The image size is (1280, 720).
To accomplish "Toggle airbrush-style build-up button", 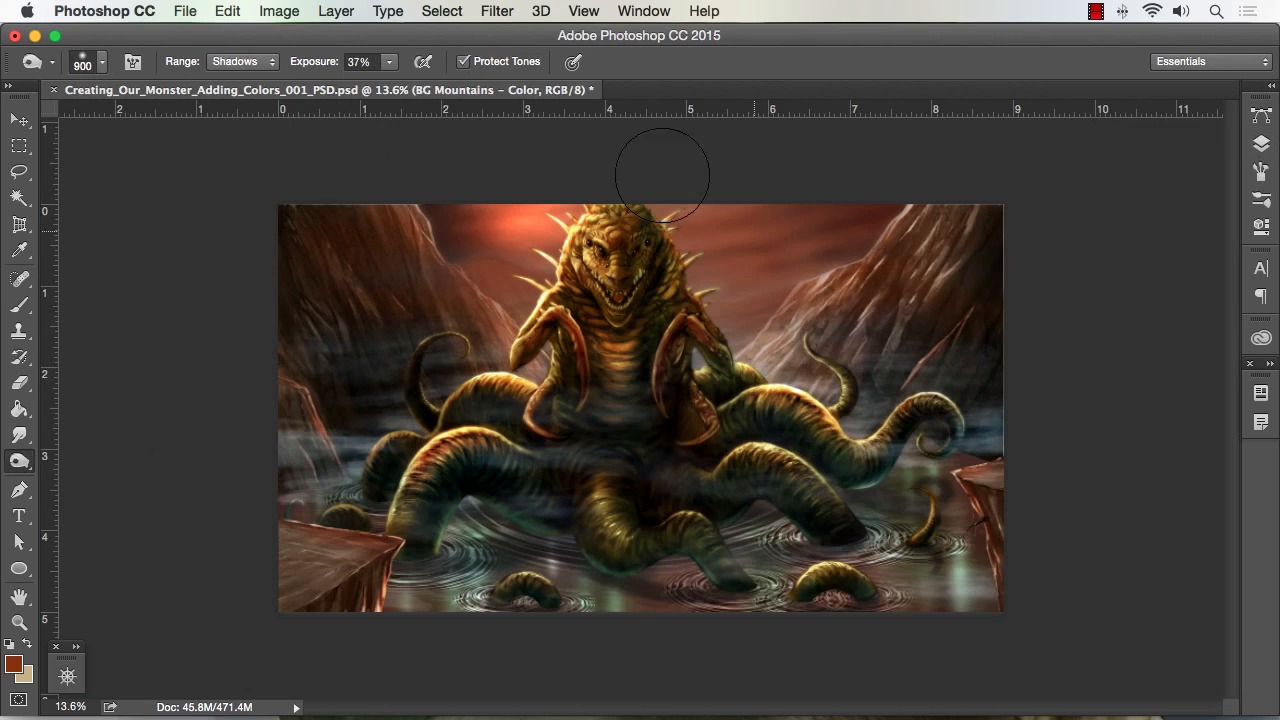I will [423, 62].
